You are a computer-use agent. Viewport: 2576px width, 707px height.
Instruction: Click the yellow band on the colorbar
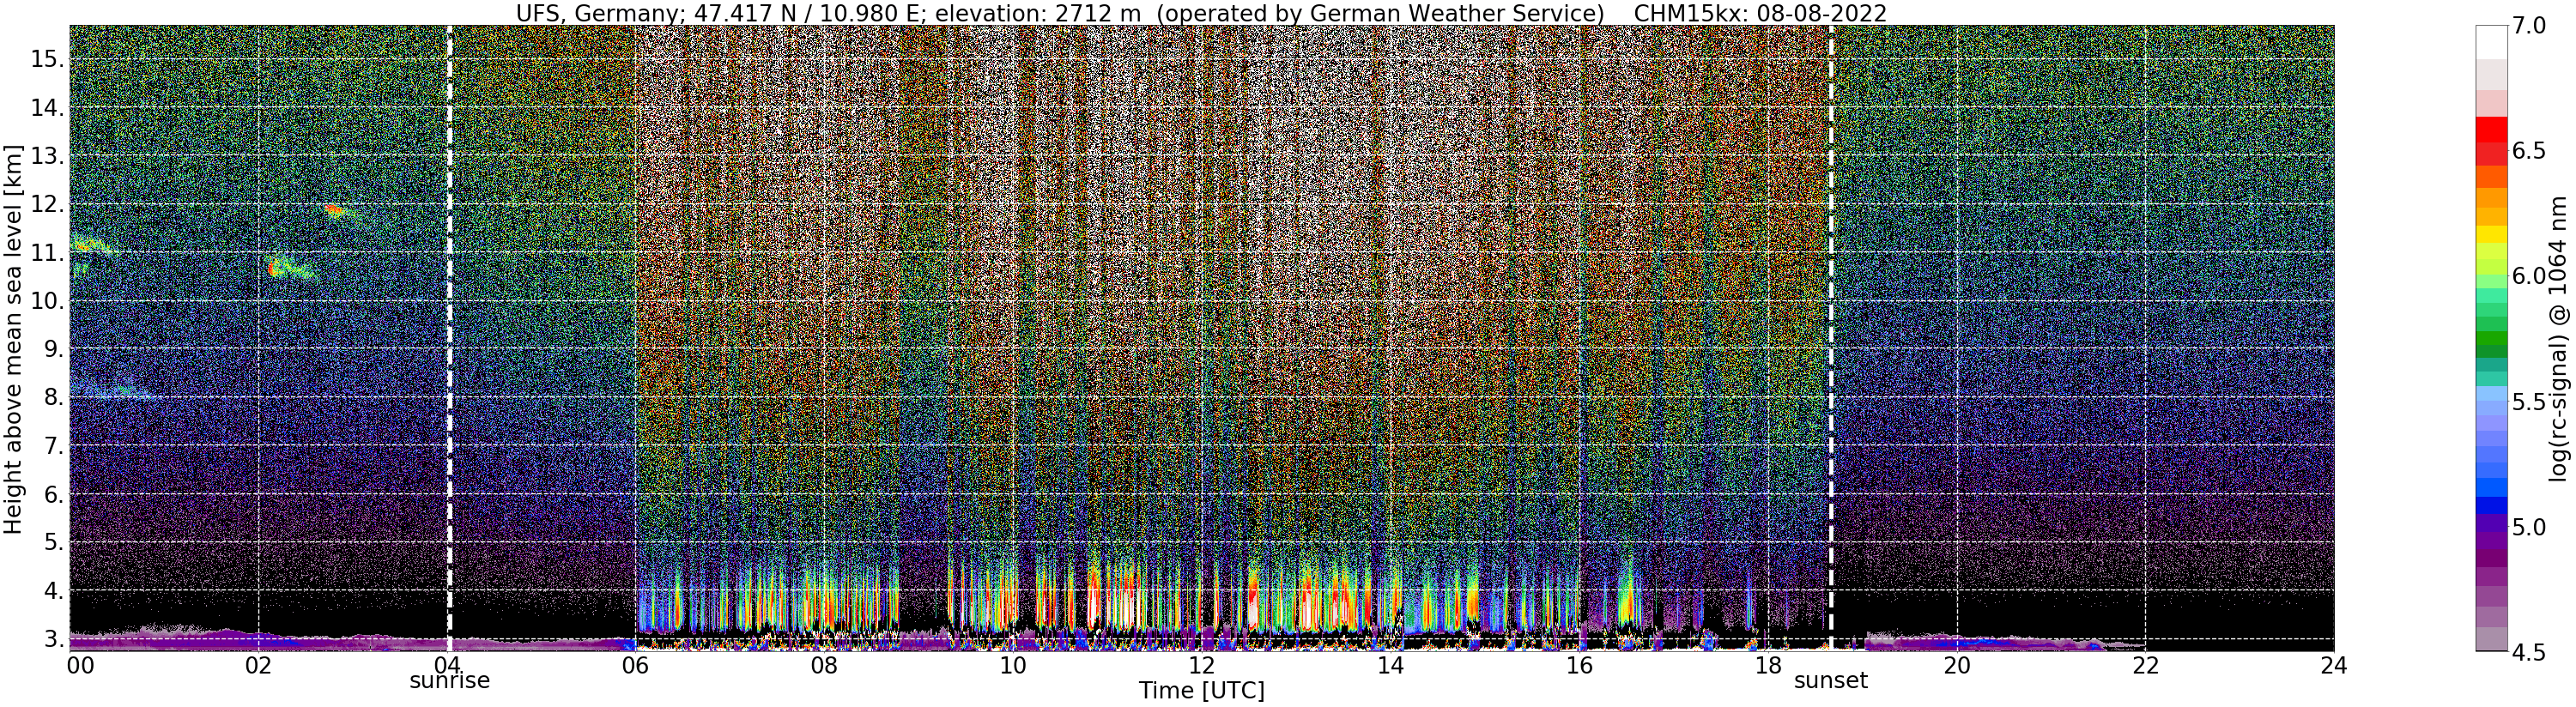(2490, 236)
